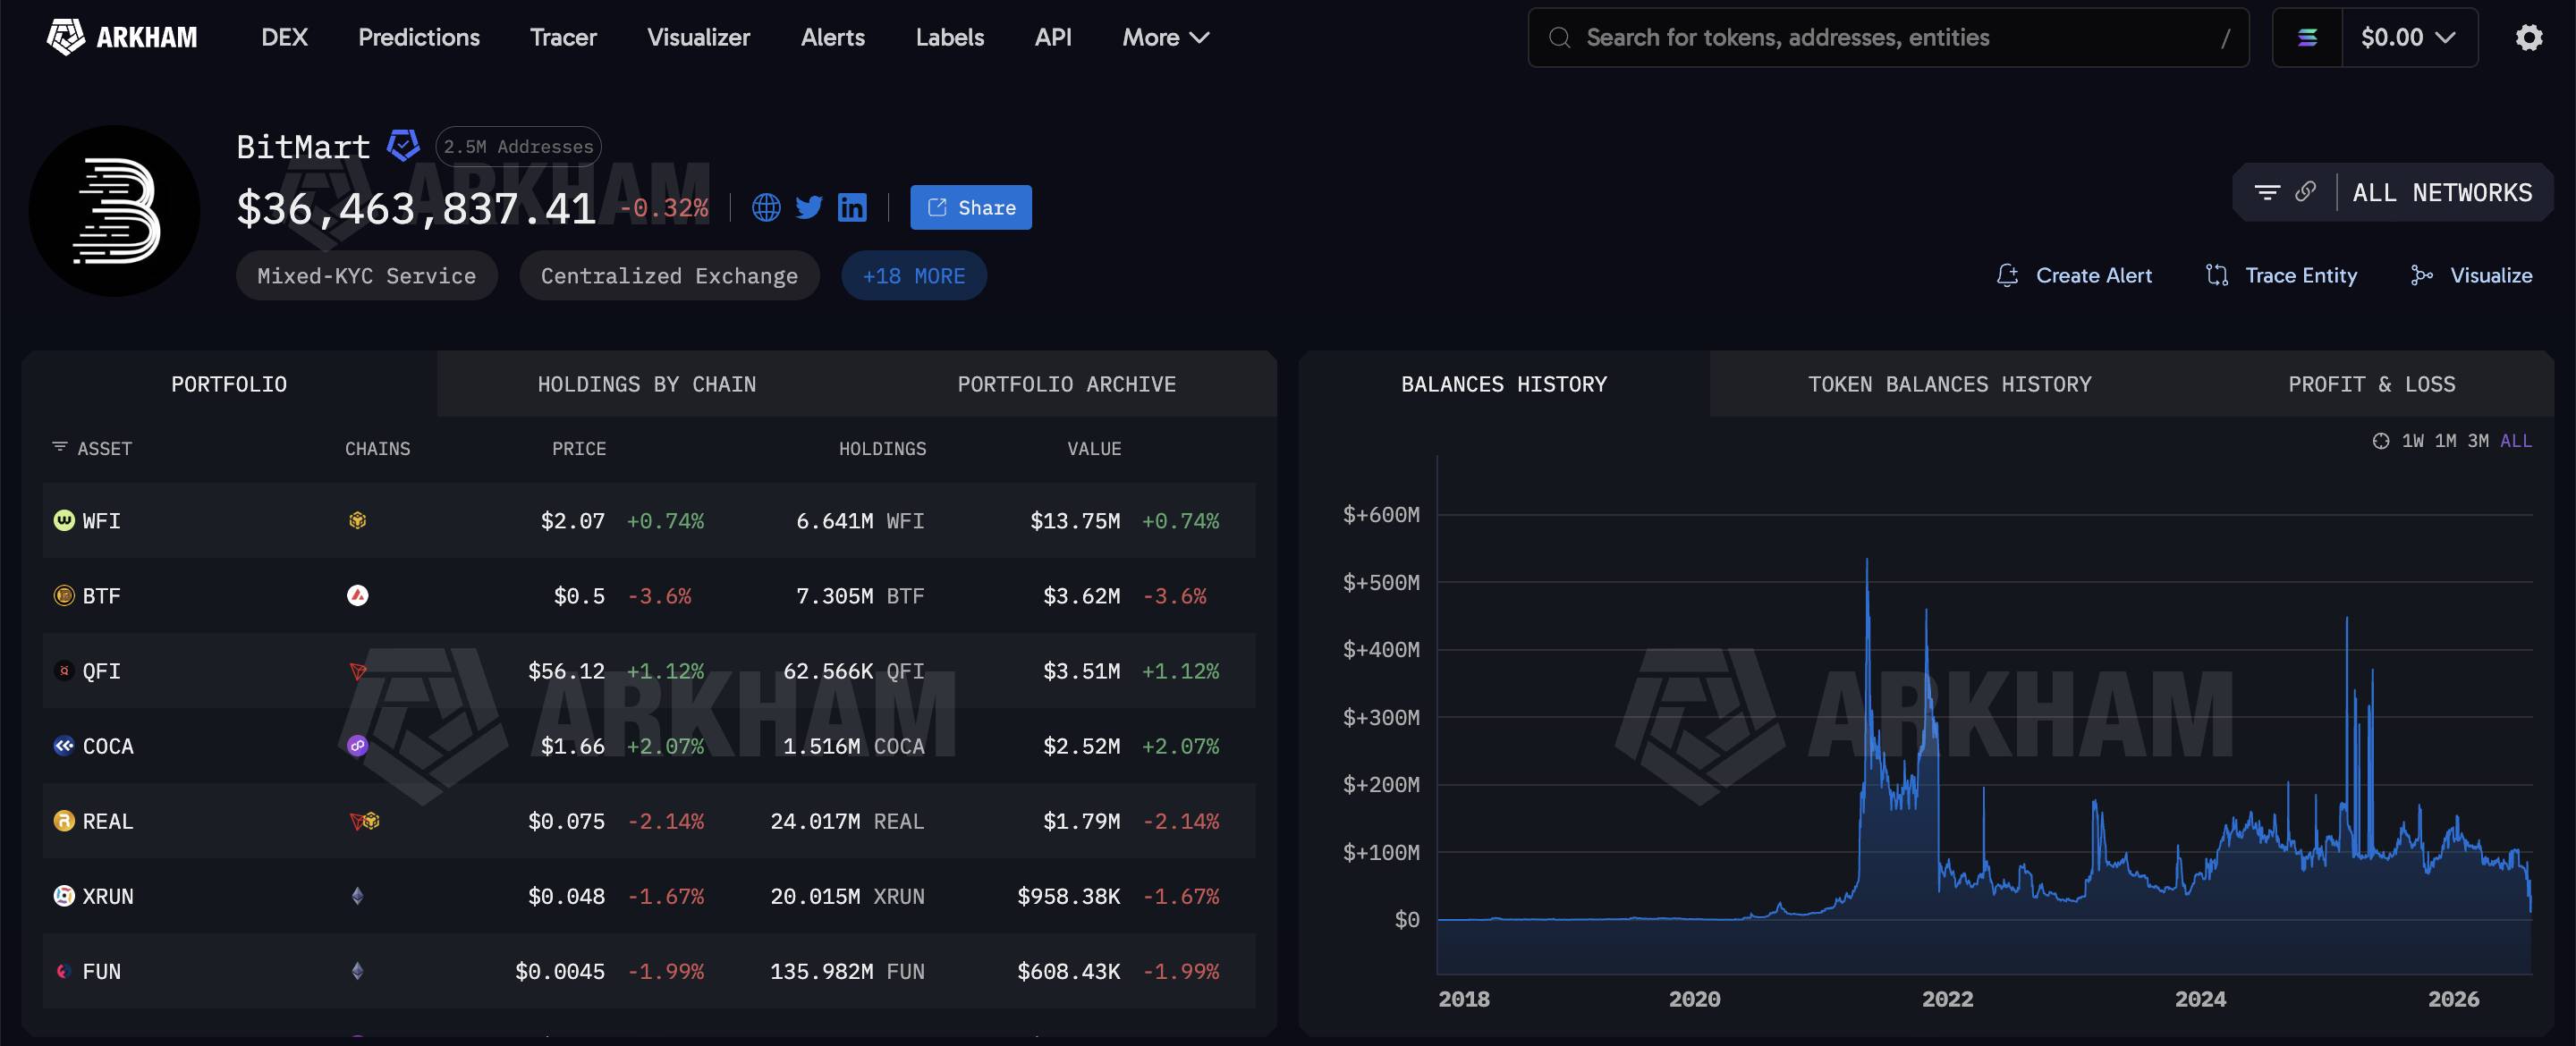Click the 2022 peak on balances chart
Image resolution: width=2576 pixels, height=1046 pixels.
tap(1867, 560)
